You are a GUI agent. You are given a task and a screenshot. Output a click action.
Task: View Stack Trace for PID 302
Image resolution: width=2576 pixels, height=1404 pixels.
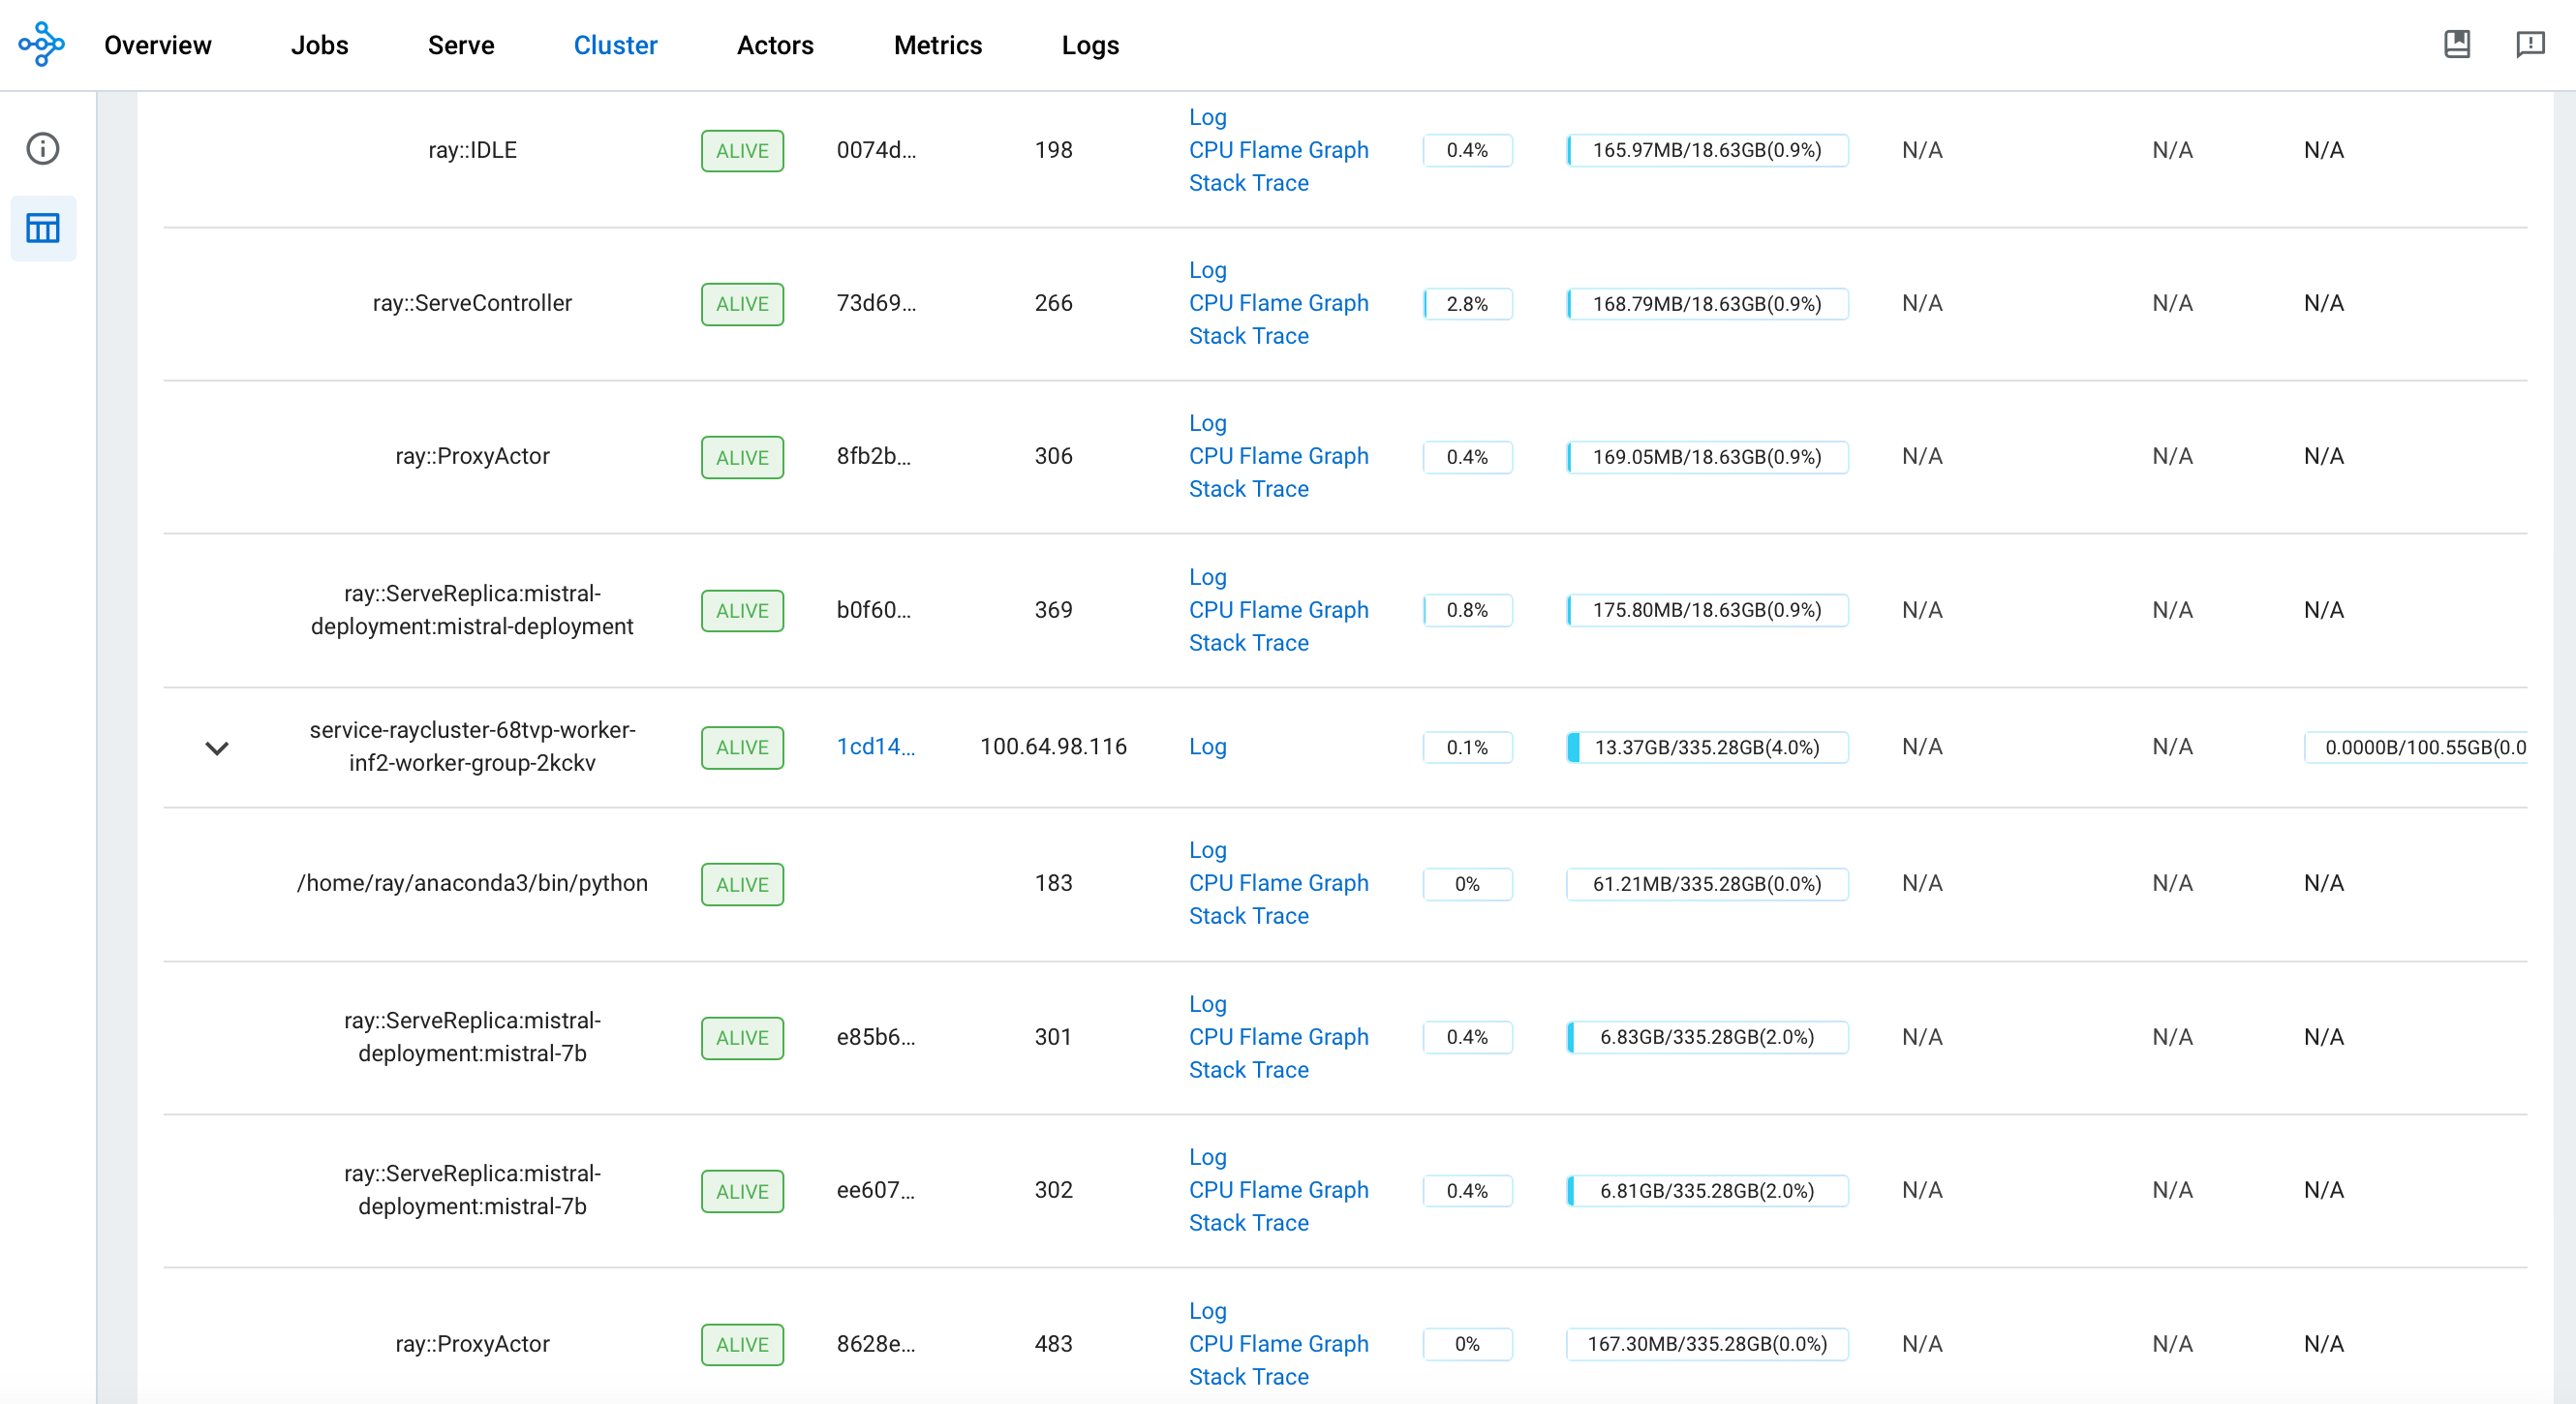tap(1249, 1223)
